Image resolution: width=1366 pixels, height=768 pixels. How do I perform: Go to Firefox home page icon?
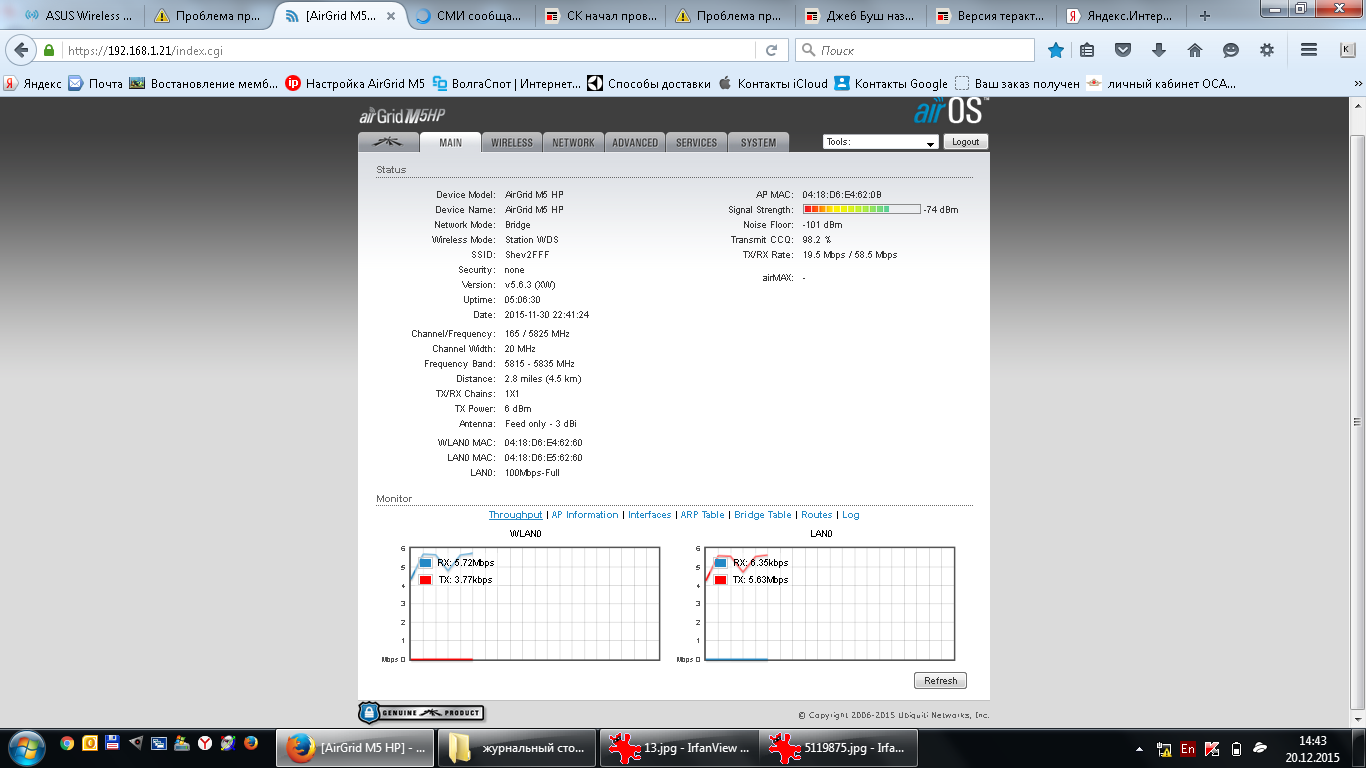coord(1195,50)
